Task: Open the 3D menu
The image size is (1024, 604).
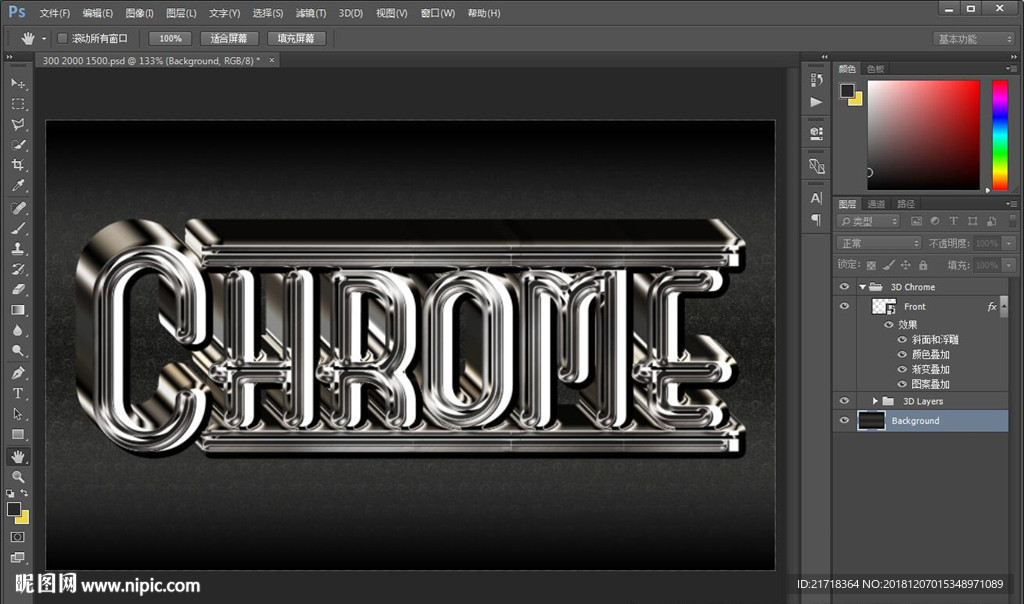Action: click(351, 13)
